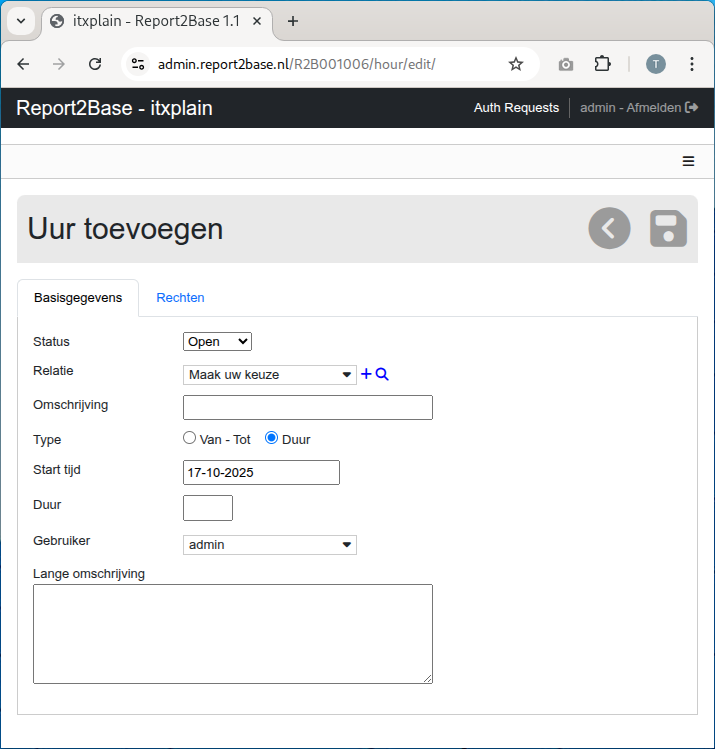
Task: Click the Start tijd date field
Action: click(261, 472)
